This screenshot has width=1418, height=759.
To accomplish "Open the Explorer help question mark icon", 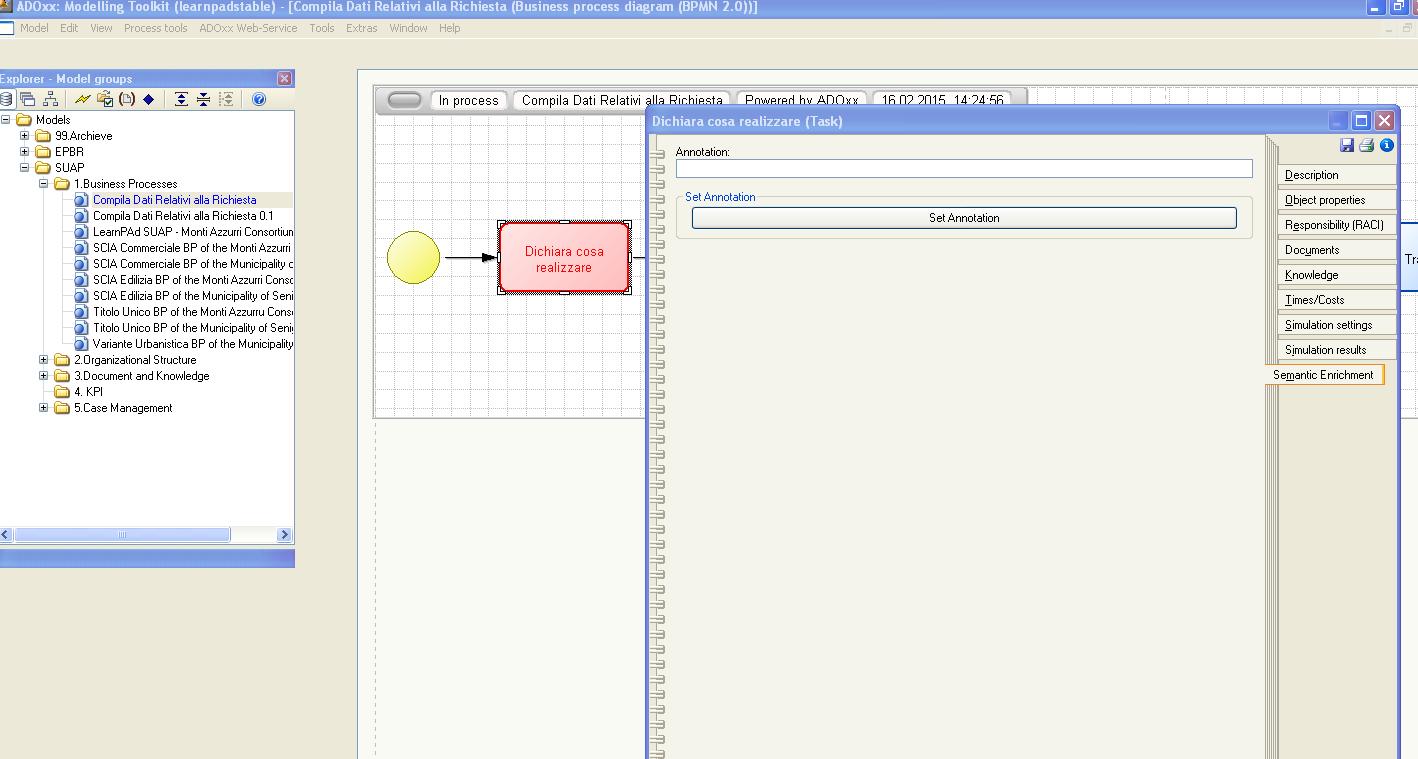I will (259, 99).
